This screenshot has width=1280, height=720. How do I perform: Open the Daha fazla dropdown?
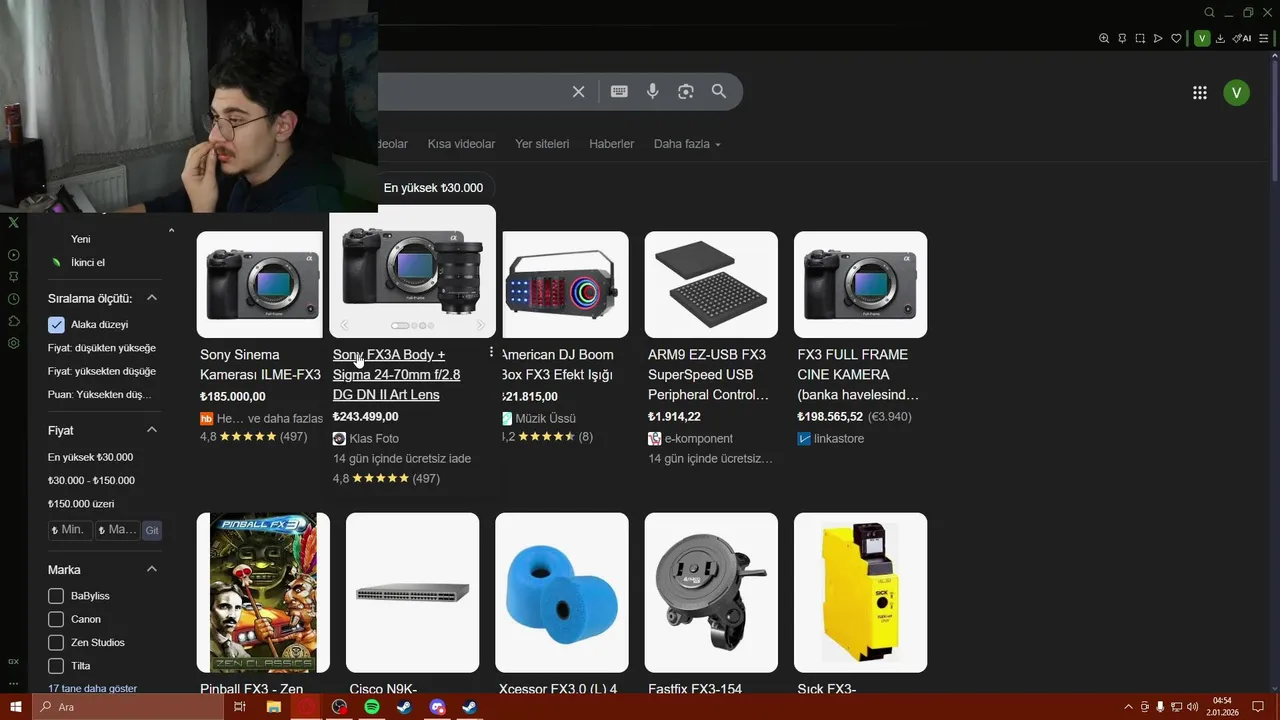(687, 144)
